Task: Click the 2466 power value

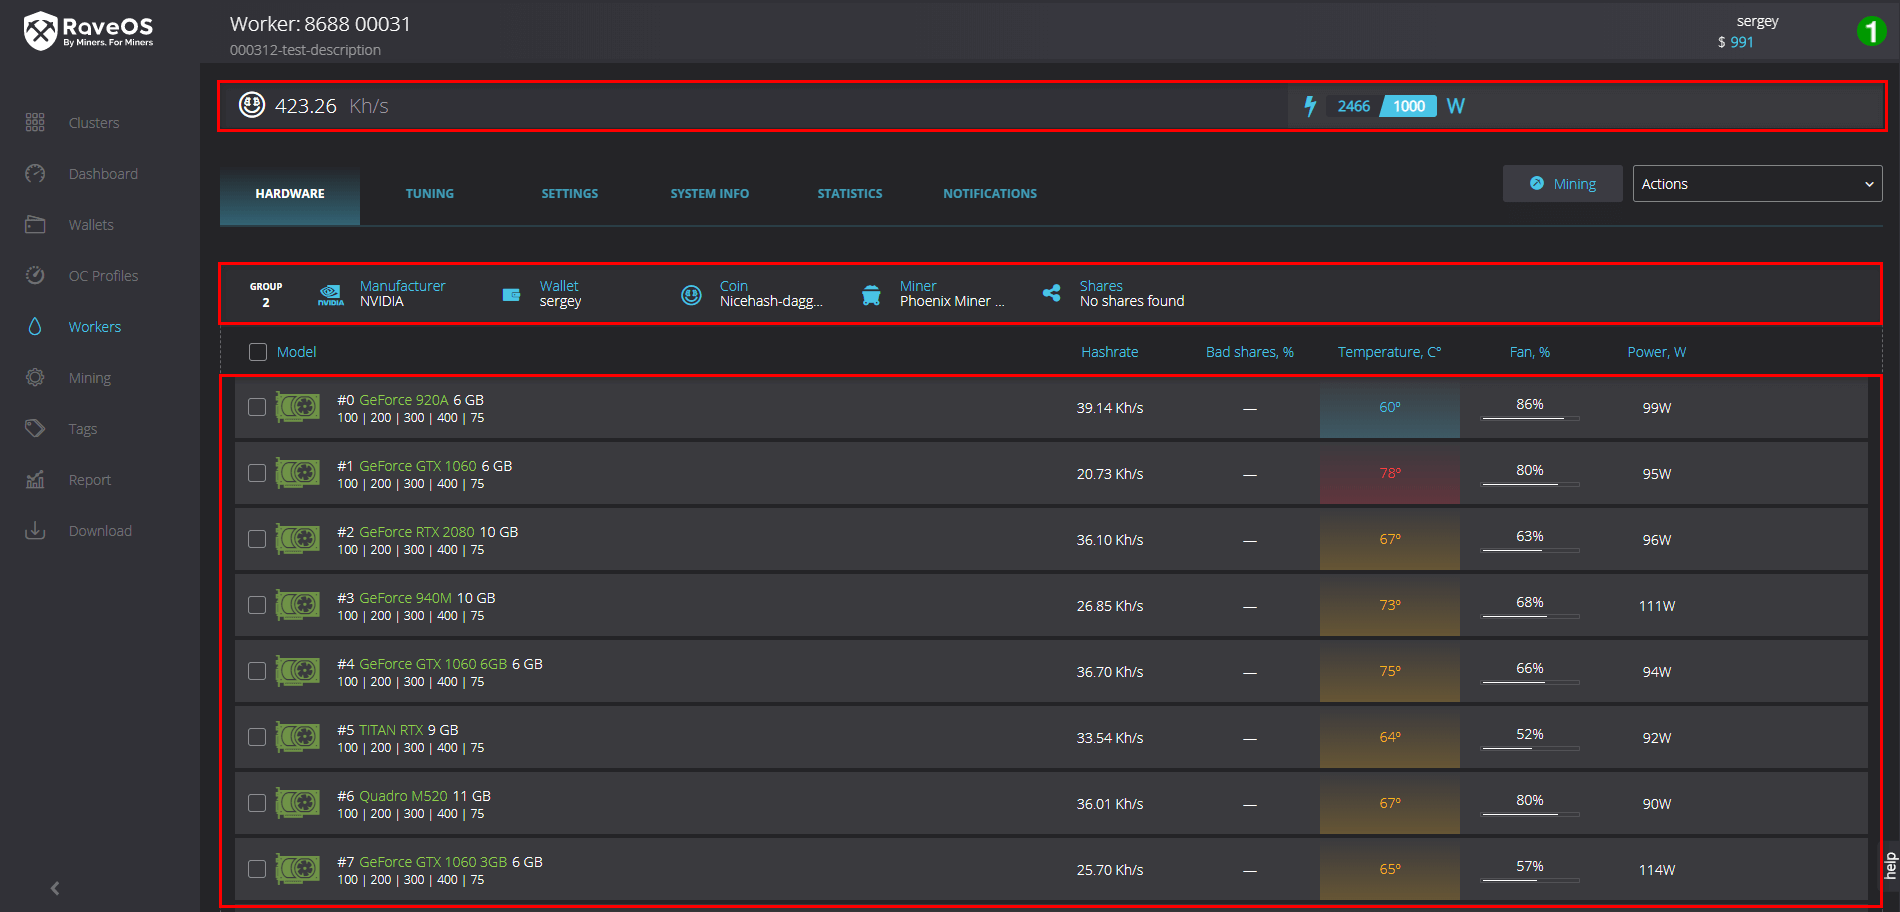Action: tap(1353, 106)
